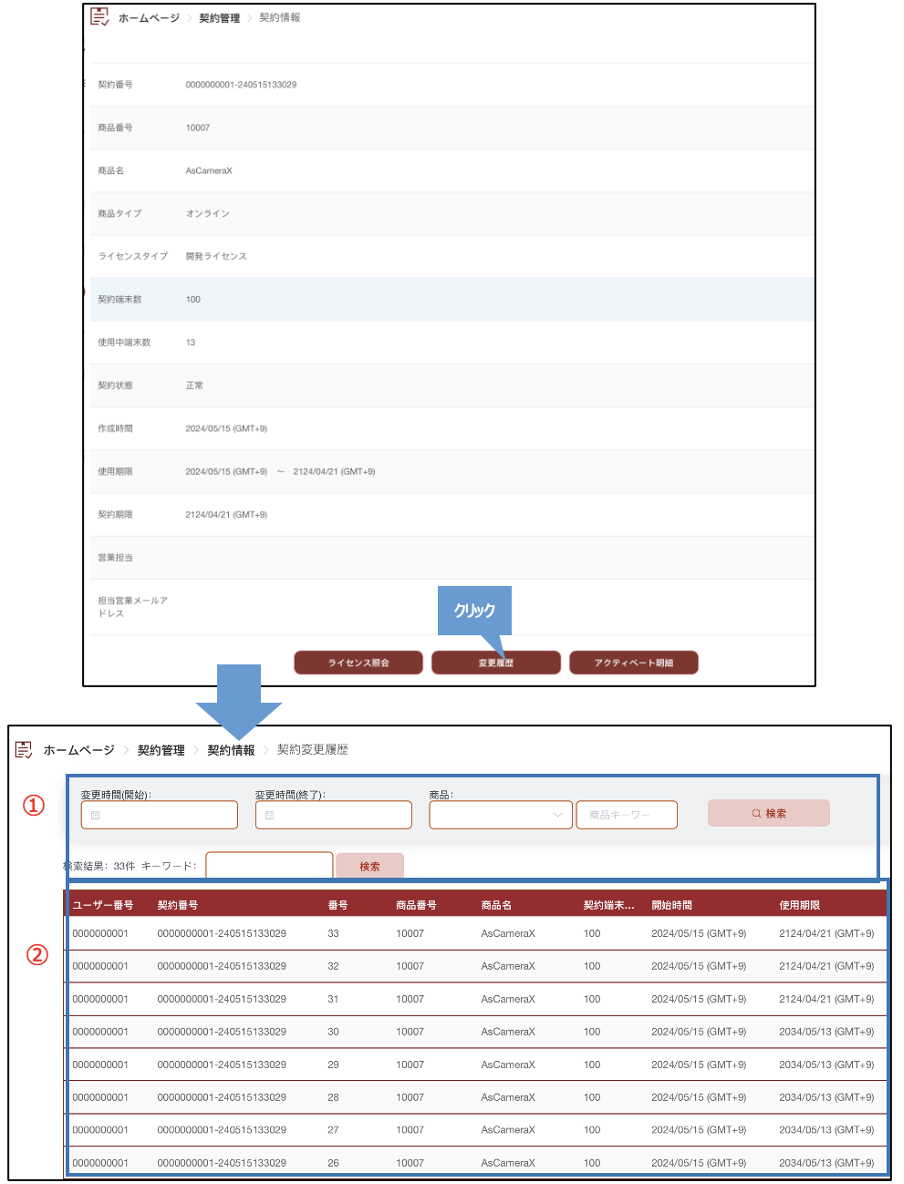The height and width of the screenshot is (1184, 904).
Task: Expand the 商品 dropdown chevron
Action: coord(557,815)
